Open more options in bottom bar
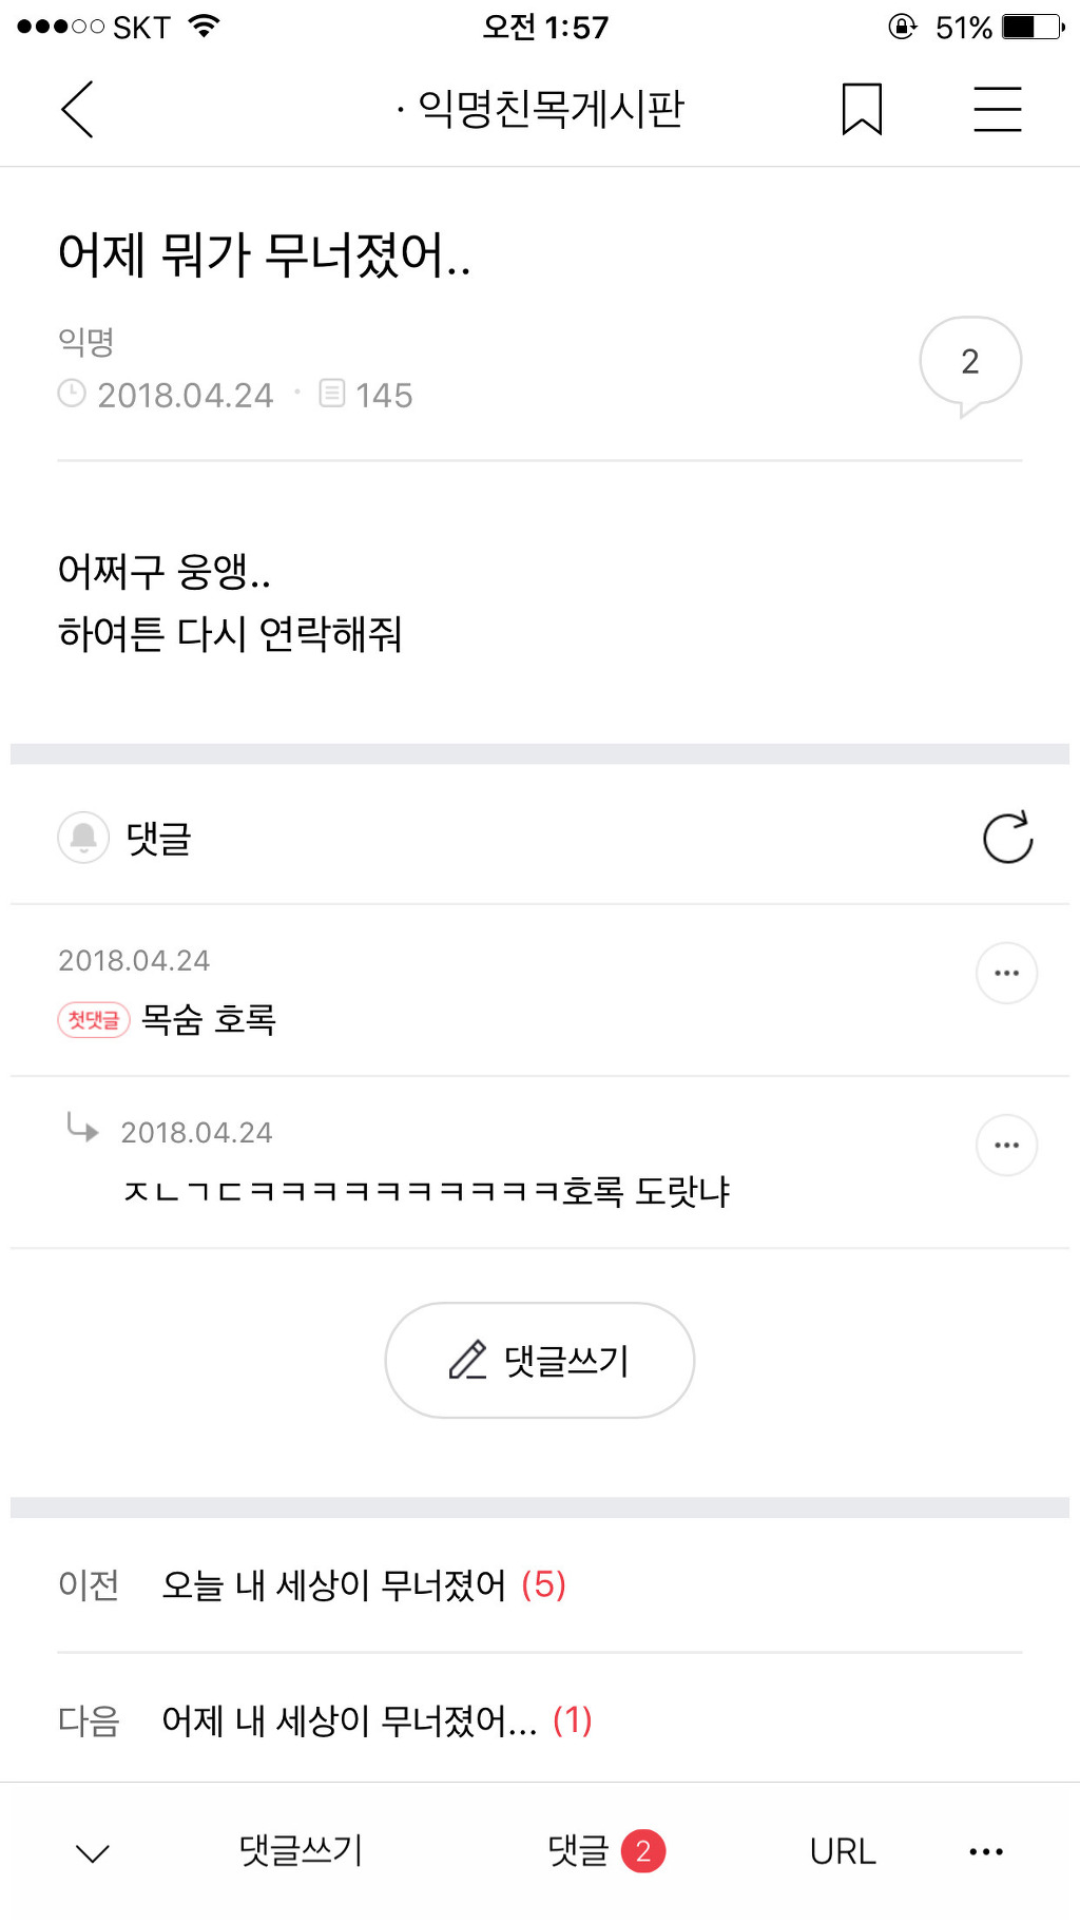 click(985, 1852)
